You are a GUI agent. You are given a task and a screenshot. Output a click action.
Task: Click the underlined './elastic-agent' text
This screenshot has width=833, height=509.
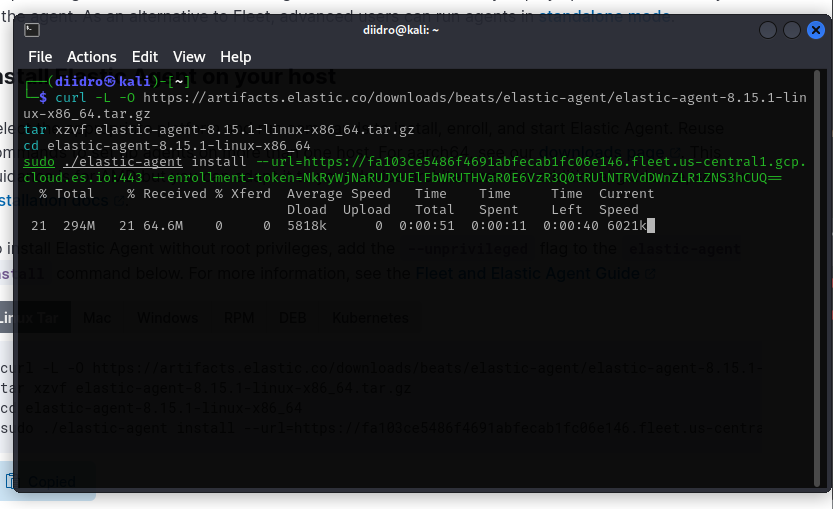click(x=122, y=162)
